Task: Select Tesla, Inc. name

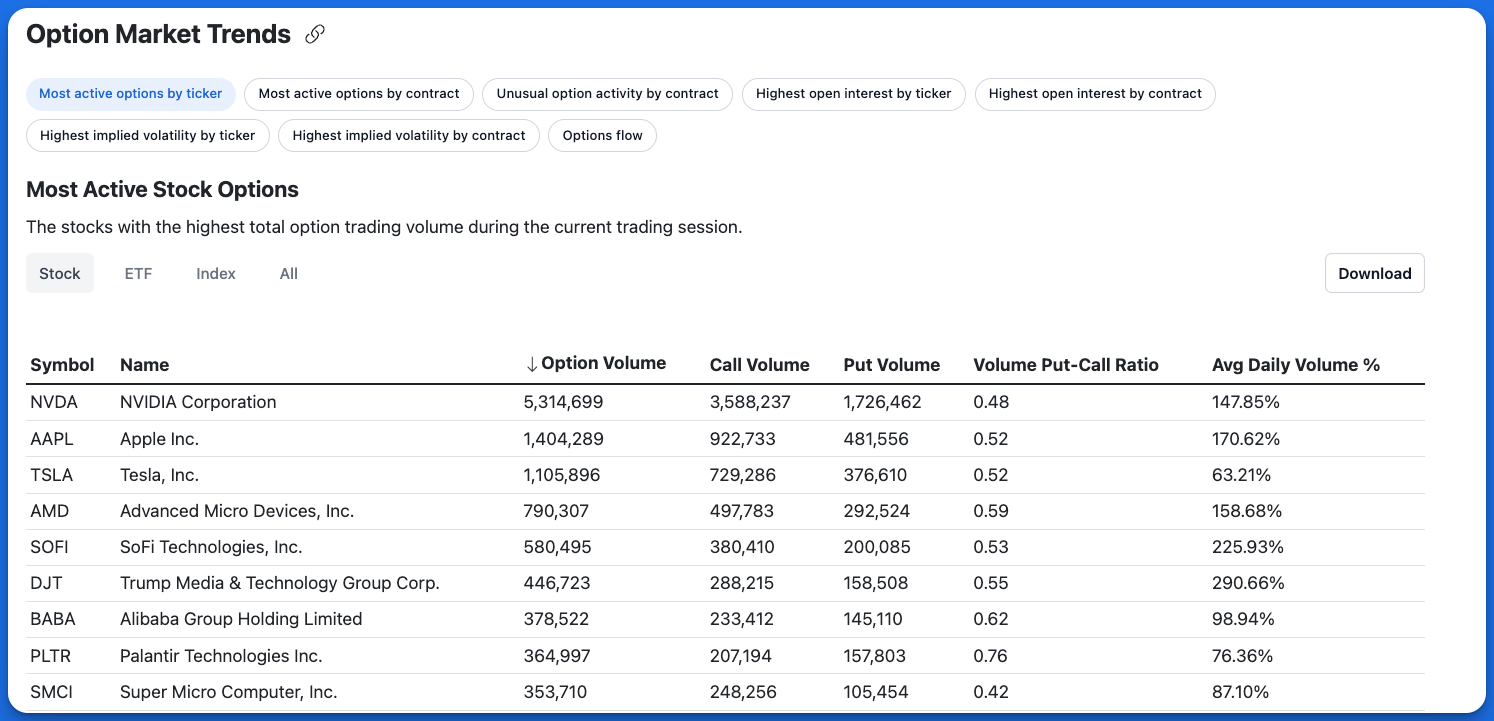Action: (160, 475)
